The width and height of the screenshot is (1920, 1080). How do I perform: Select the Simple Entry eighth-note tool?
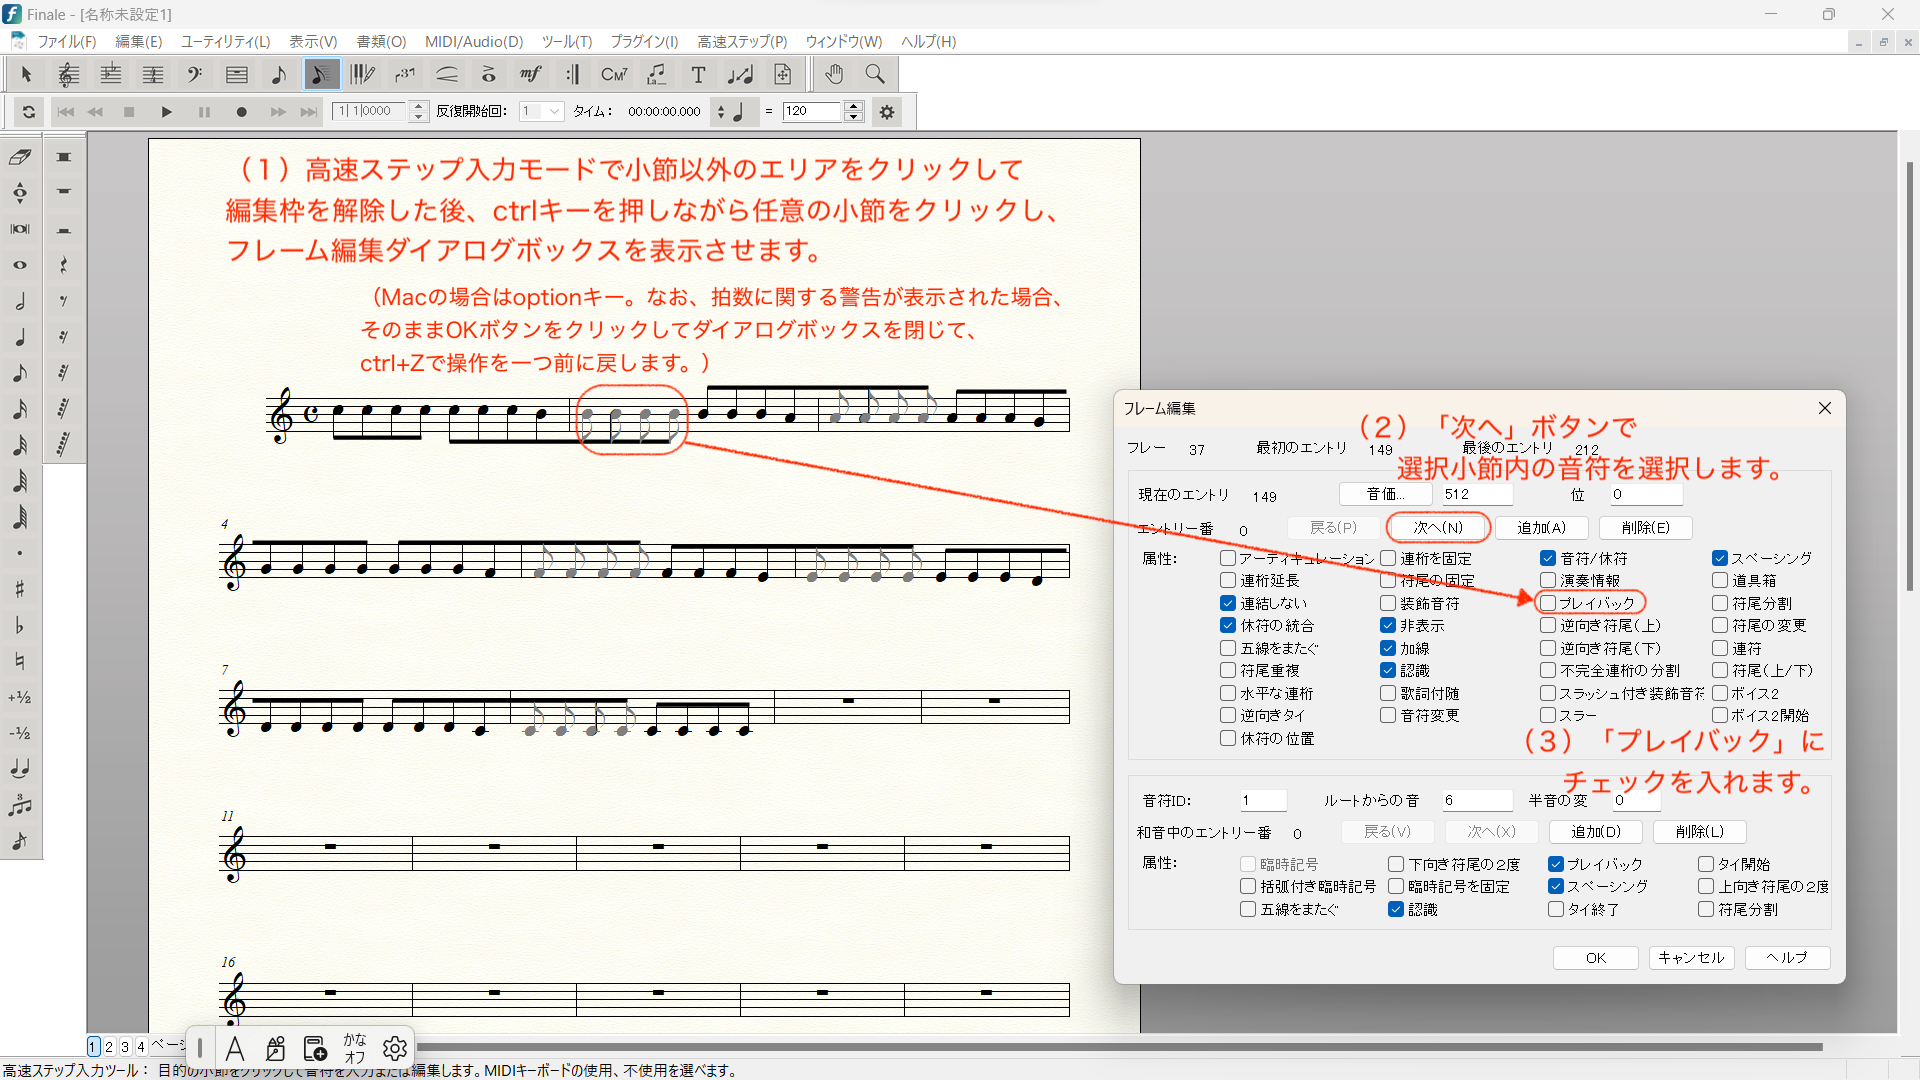tap(279, 74)
